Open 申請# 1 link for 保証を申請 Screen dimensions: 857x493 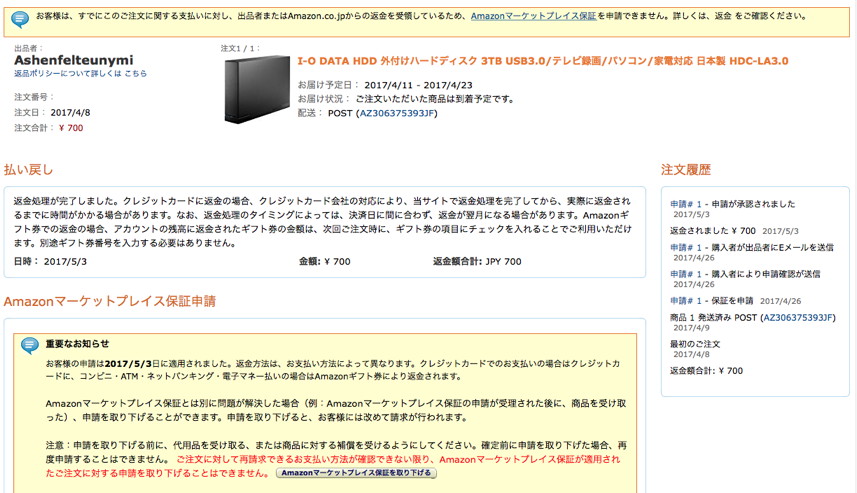[x=686, y=301]
